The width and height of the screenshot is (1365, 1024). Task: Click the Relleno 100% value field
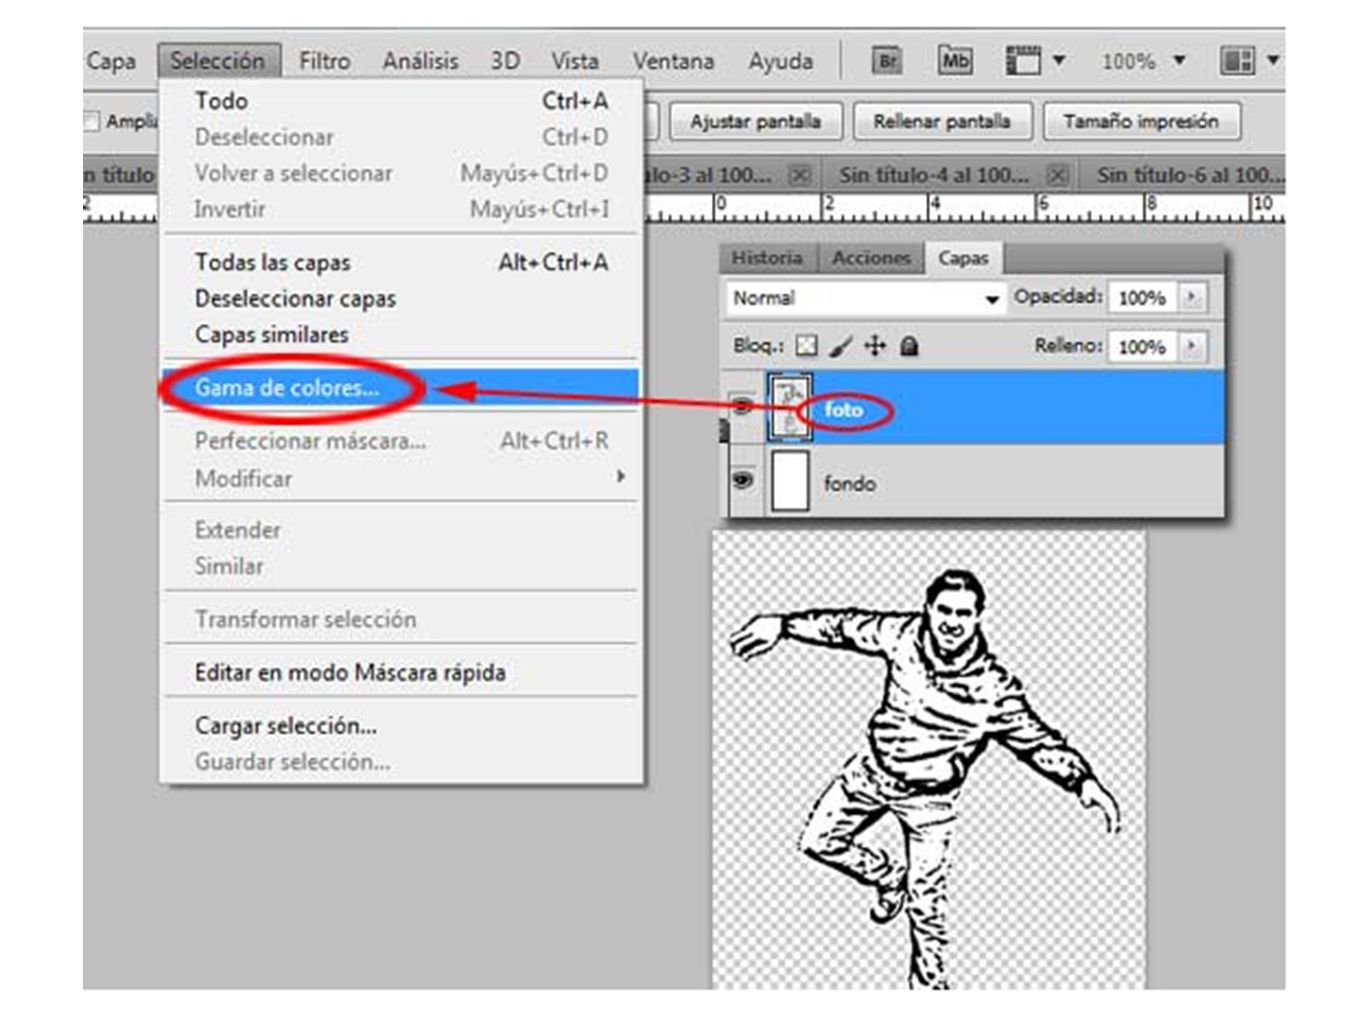point(1142,347)
